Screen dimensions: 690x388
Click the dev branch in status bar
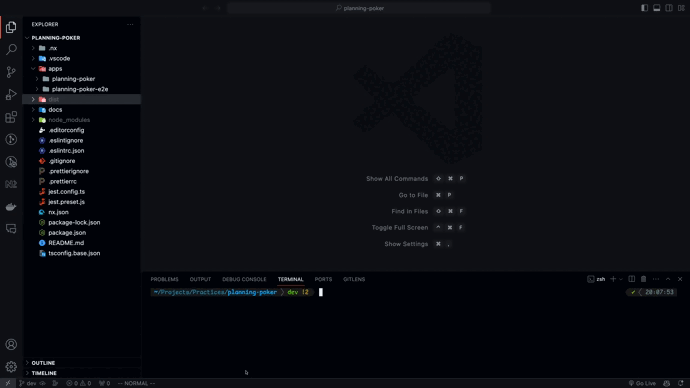27,383
